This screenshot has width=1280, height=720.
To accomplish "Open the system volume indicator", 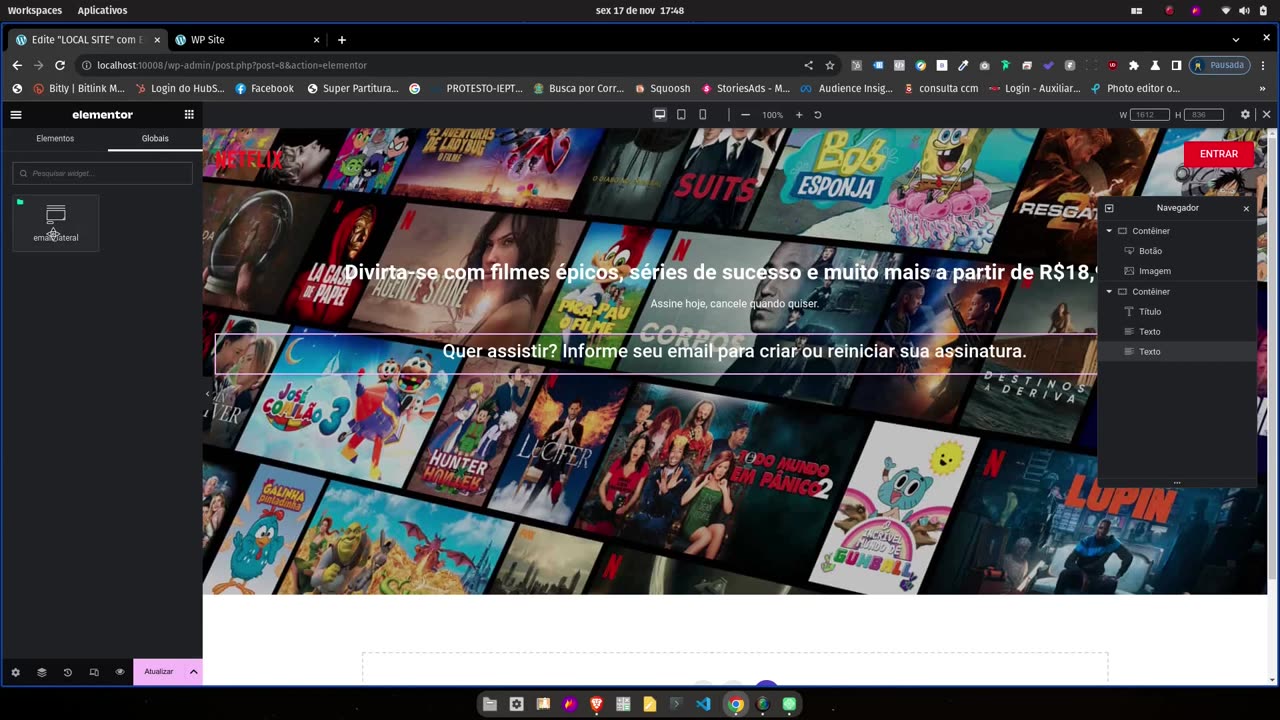I will 1244,10.
